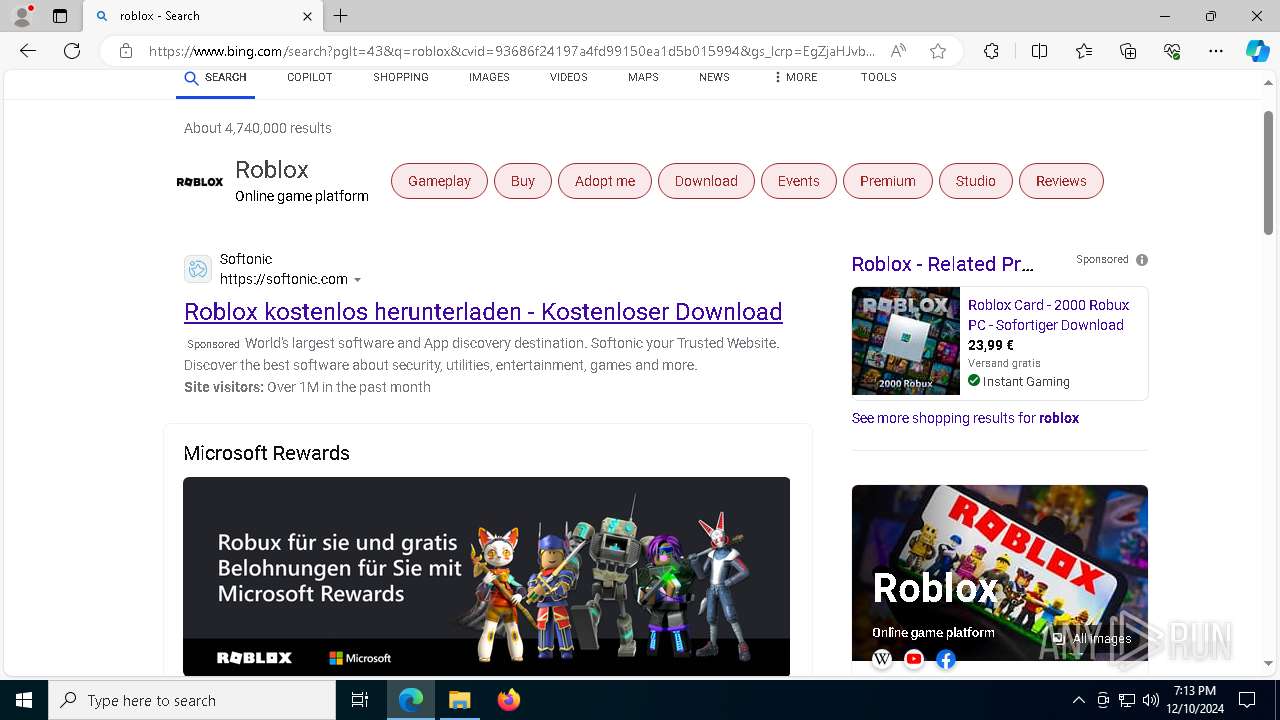
Task: Open Settings and more menu
Action: (1216, 51)
